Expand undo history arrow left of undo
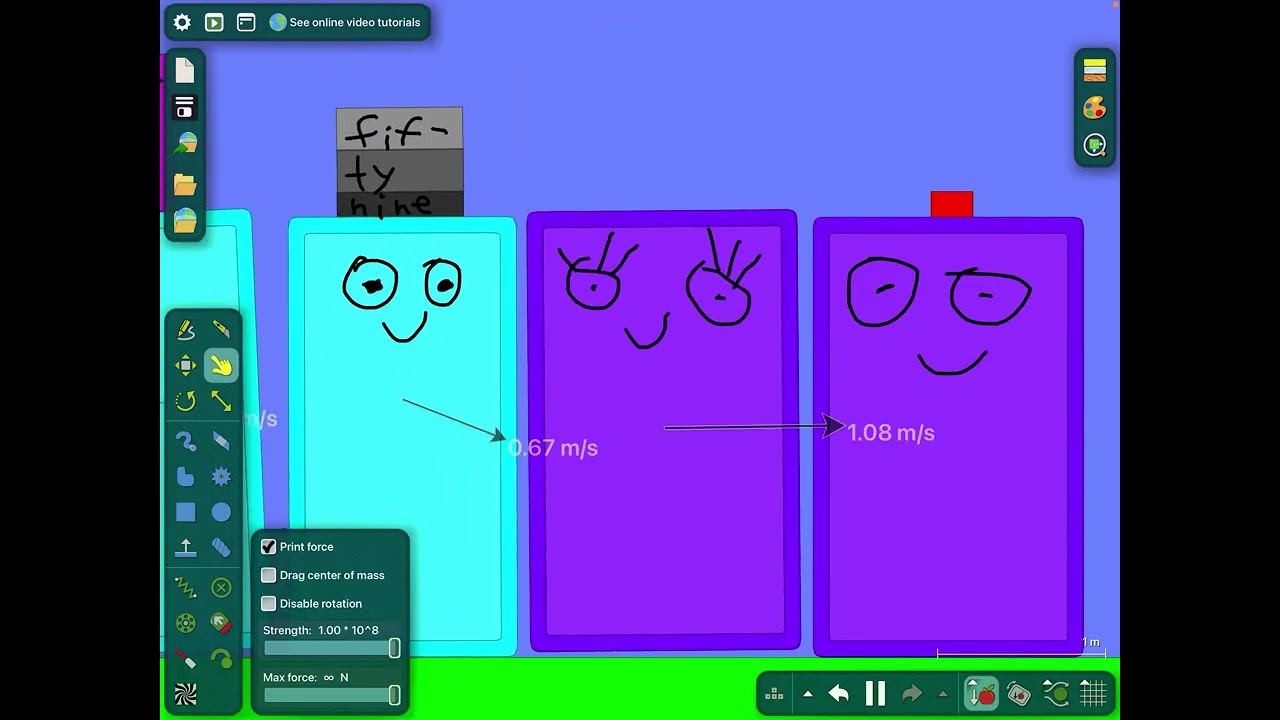The height and width of the screenshot is (720, 1280). pos(808,694)
